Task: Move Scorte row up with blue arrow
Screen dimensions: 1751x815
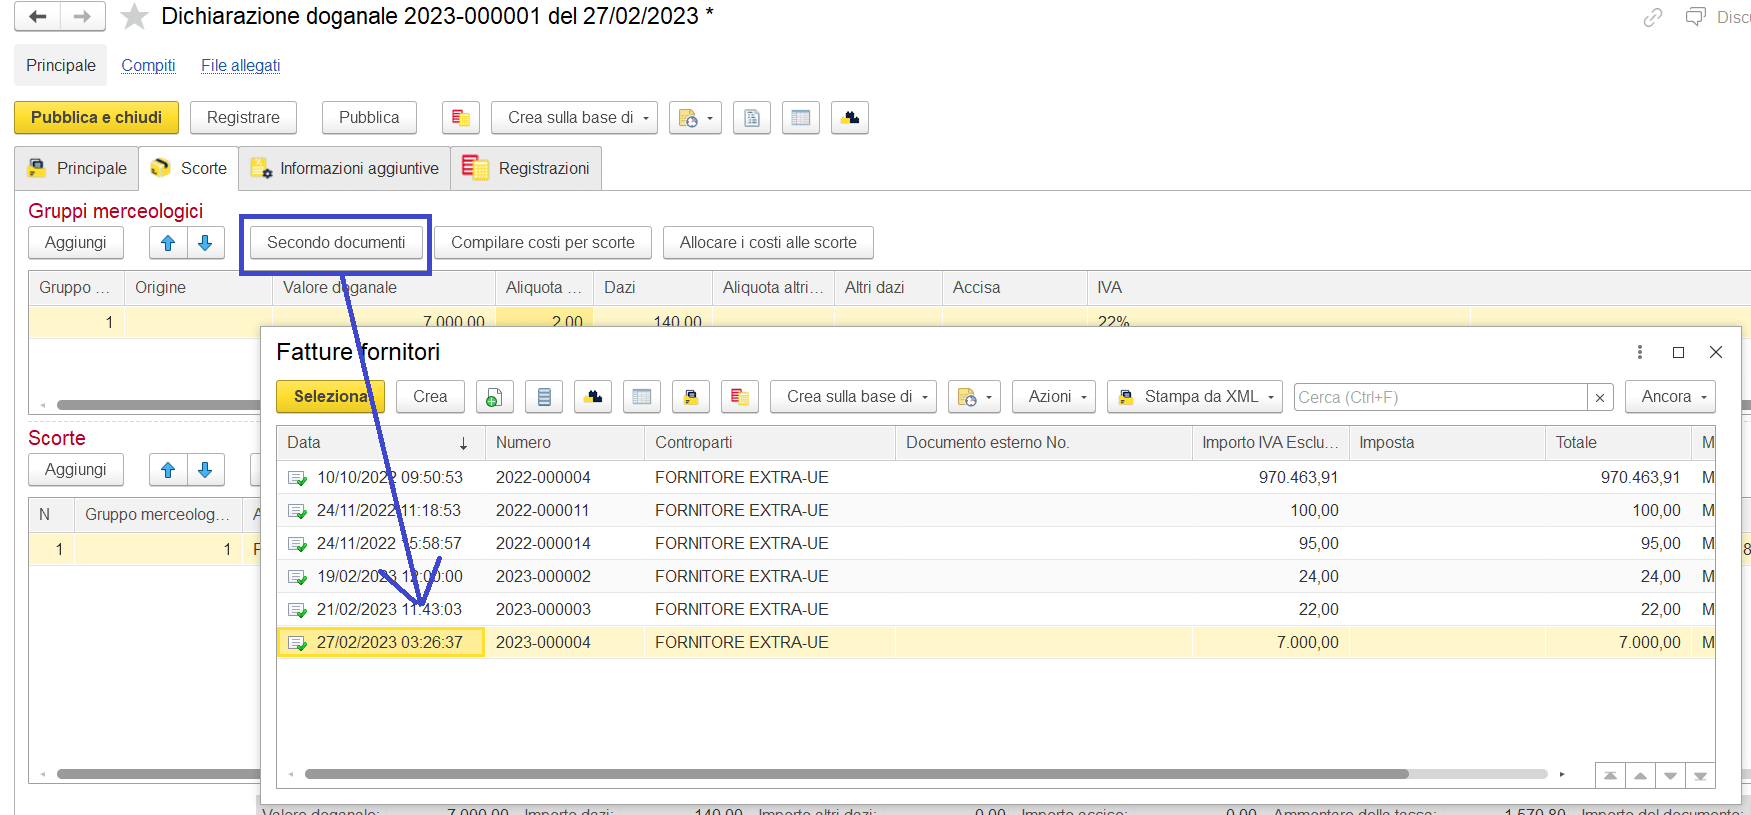Action: click(168, 469)
